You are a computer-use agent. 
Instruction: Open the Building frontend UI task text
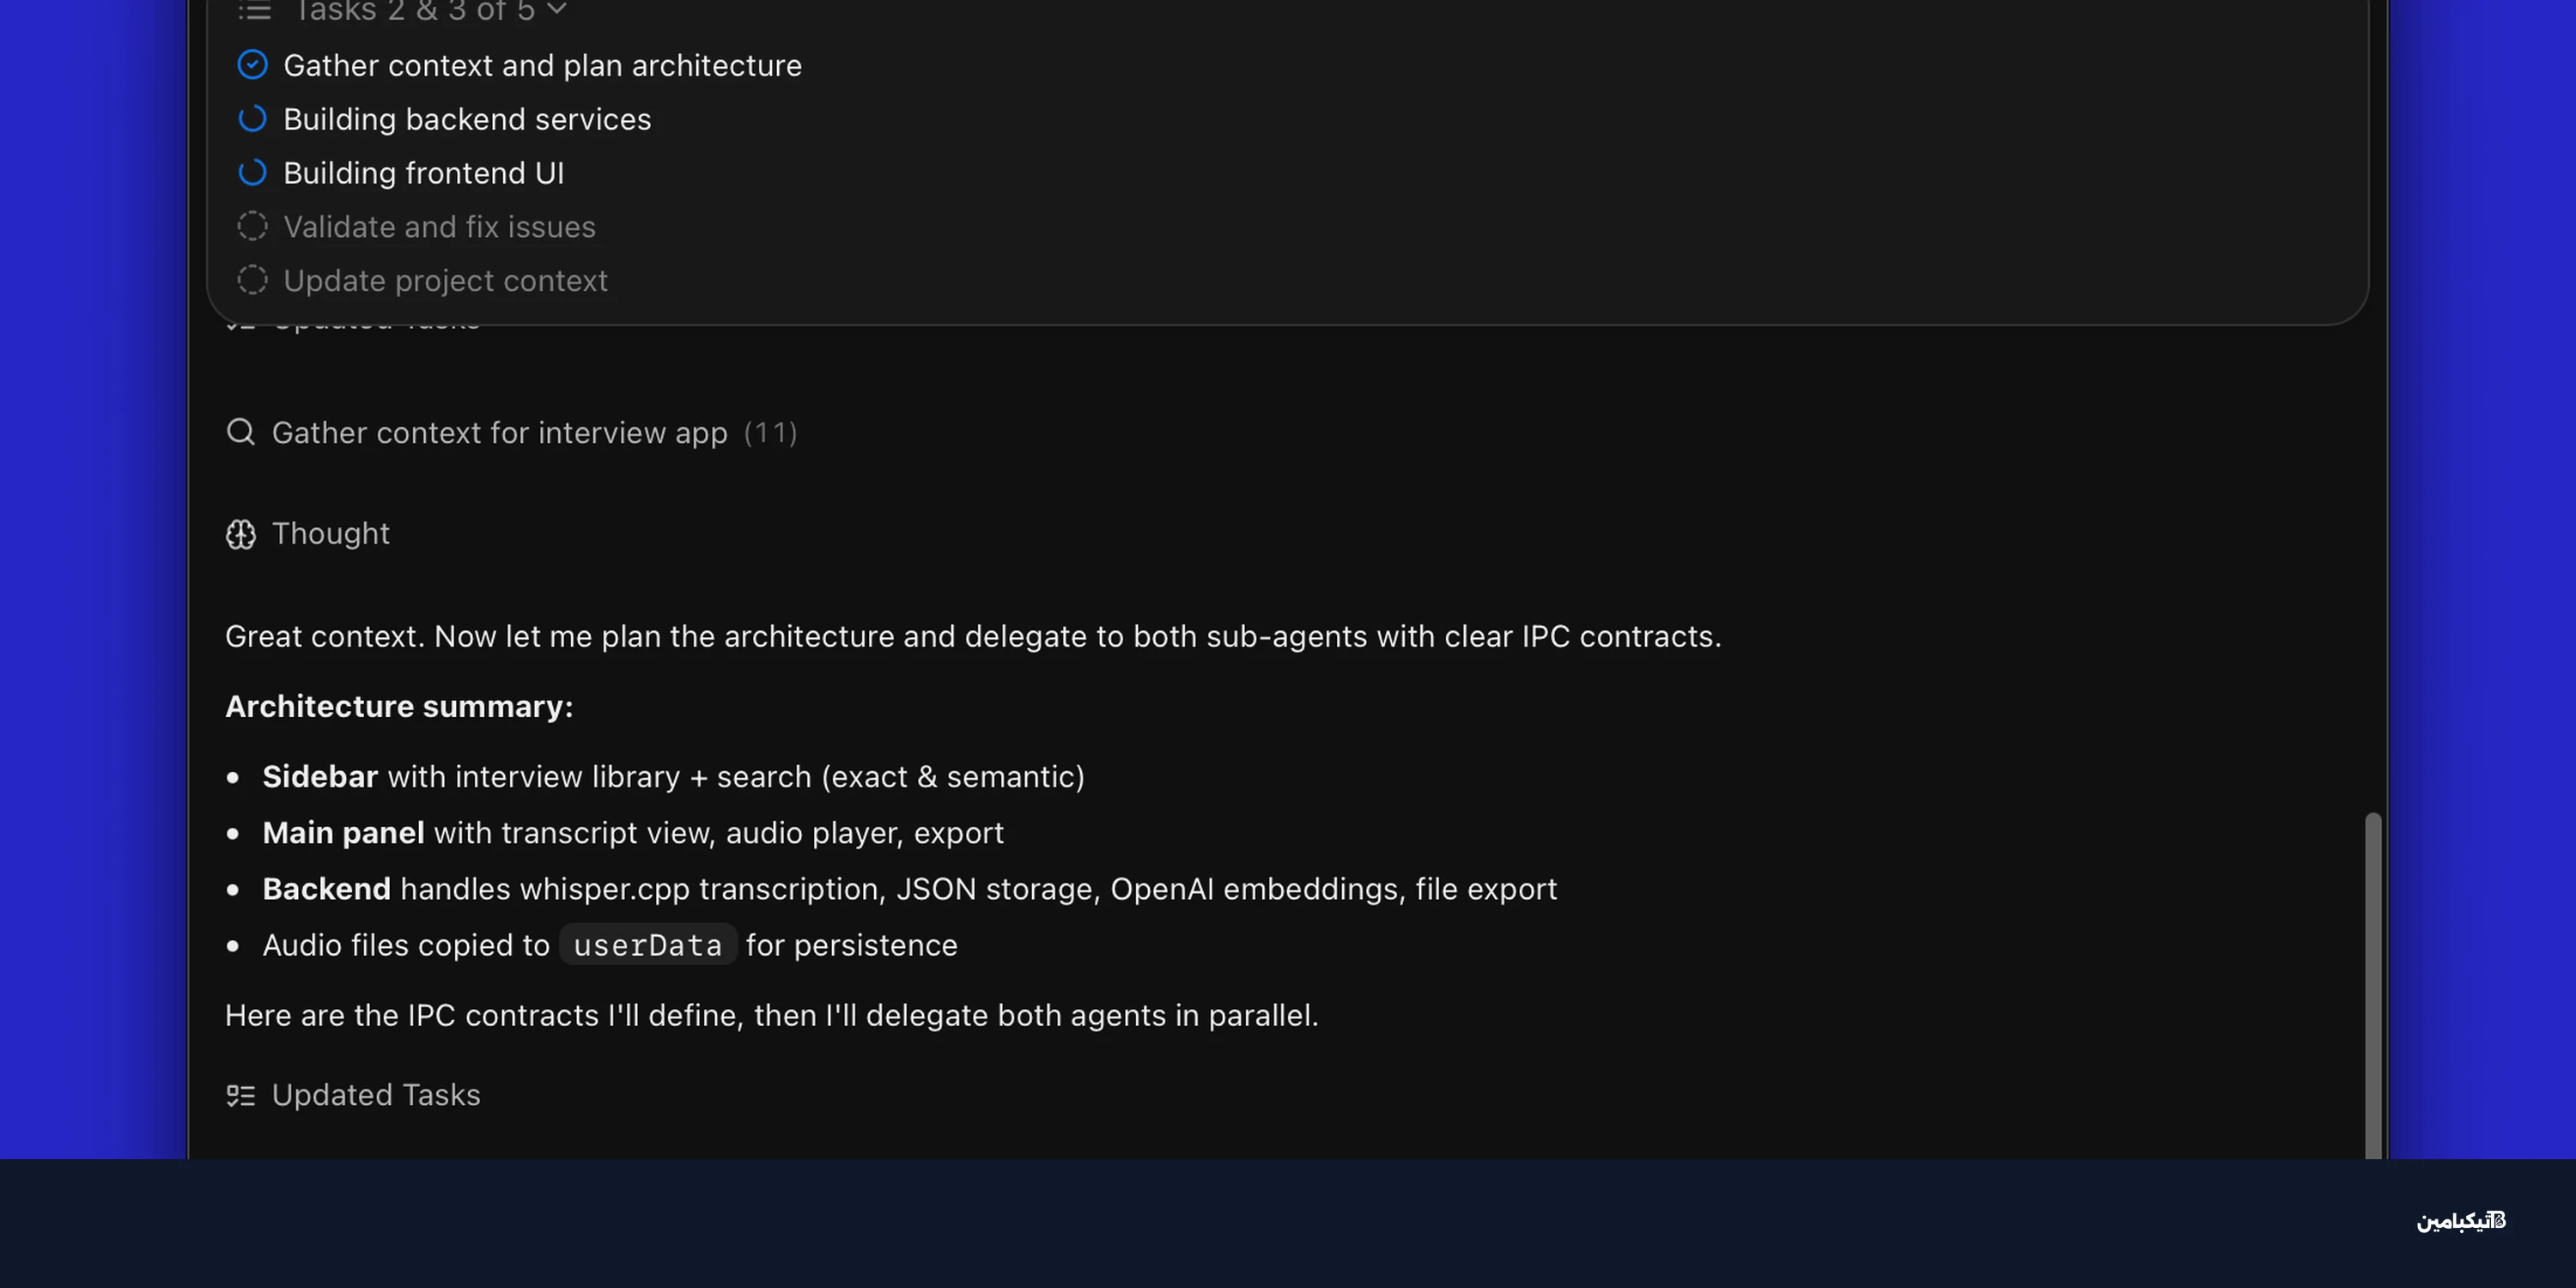click(x=423, y=174)
